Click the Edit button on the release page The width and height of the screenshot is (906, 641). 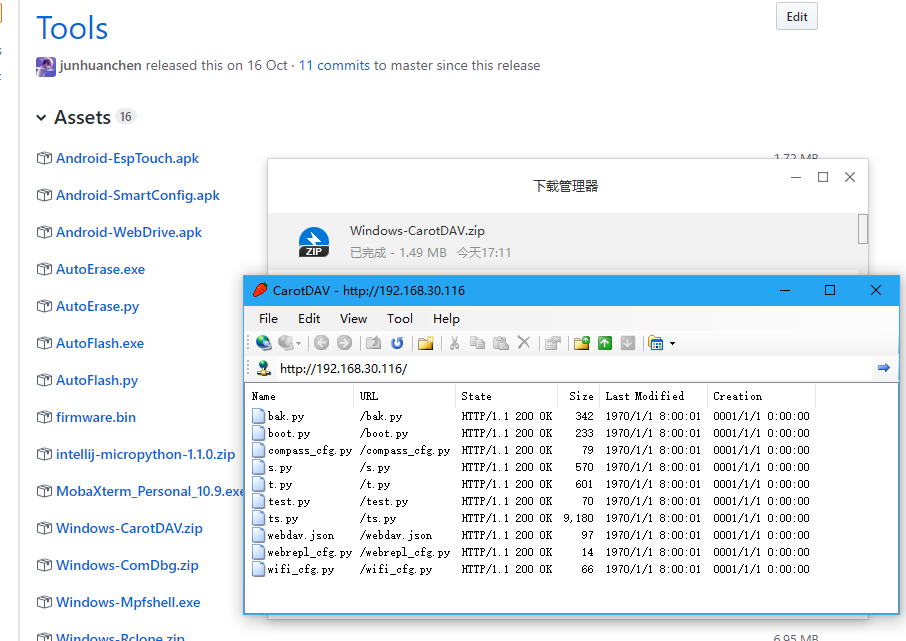click(x=796, y=16)
